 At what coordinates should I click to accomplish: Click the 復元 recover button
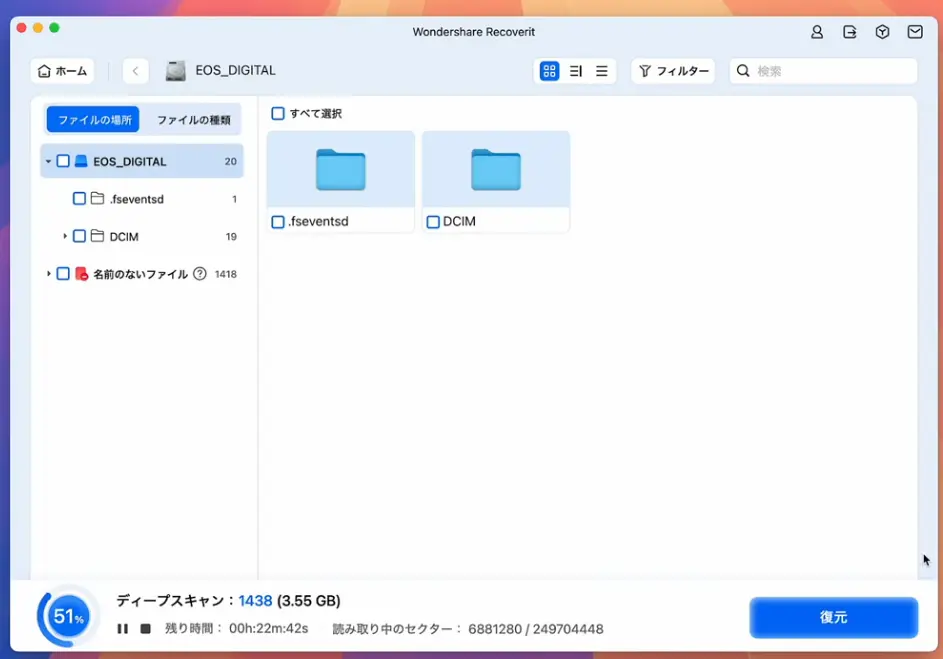click(x=834, y=617)
